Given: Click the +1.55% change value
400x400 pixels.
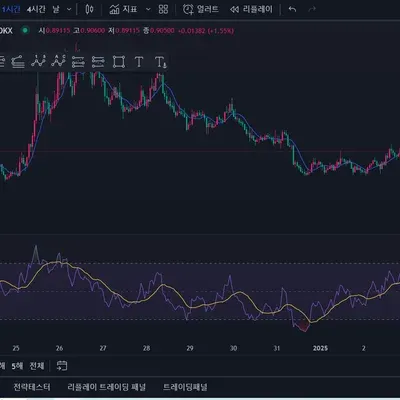Looking at the screenshot, I should coord(221,31).
